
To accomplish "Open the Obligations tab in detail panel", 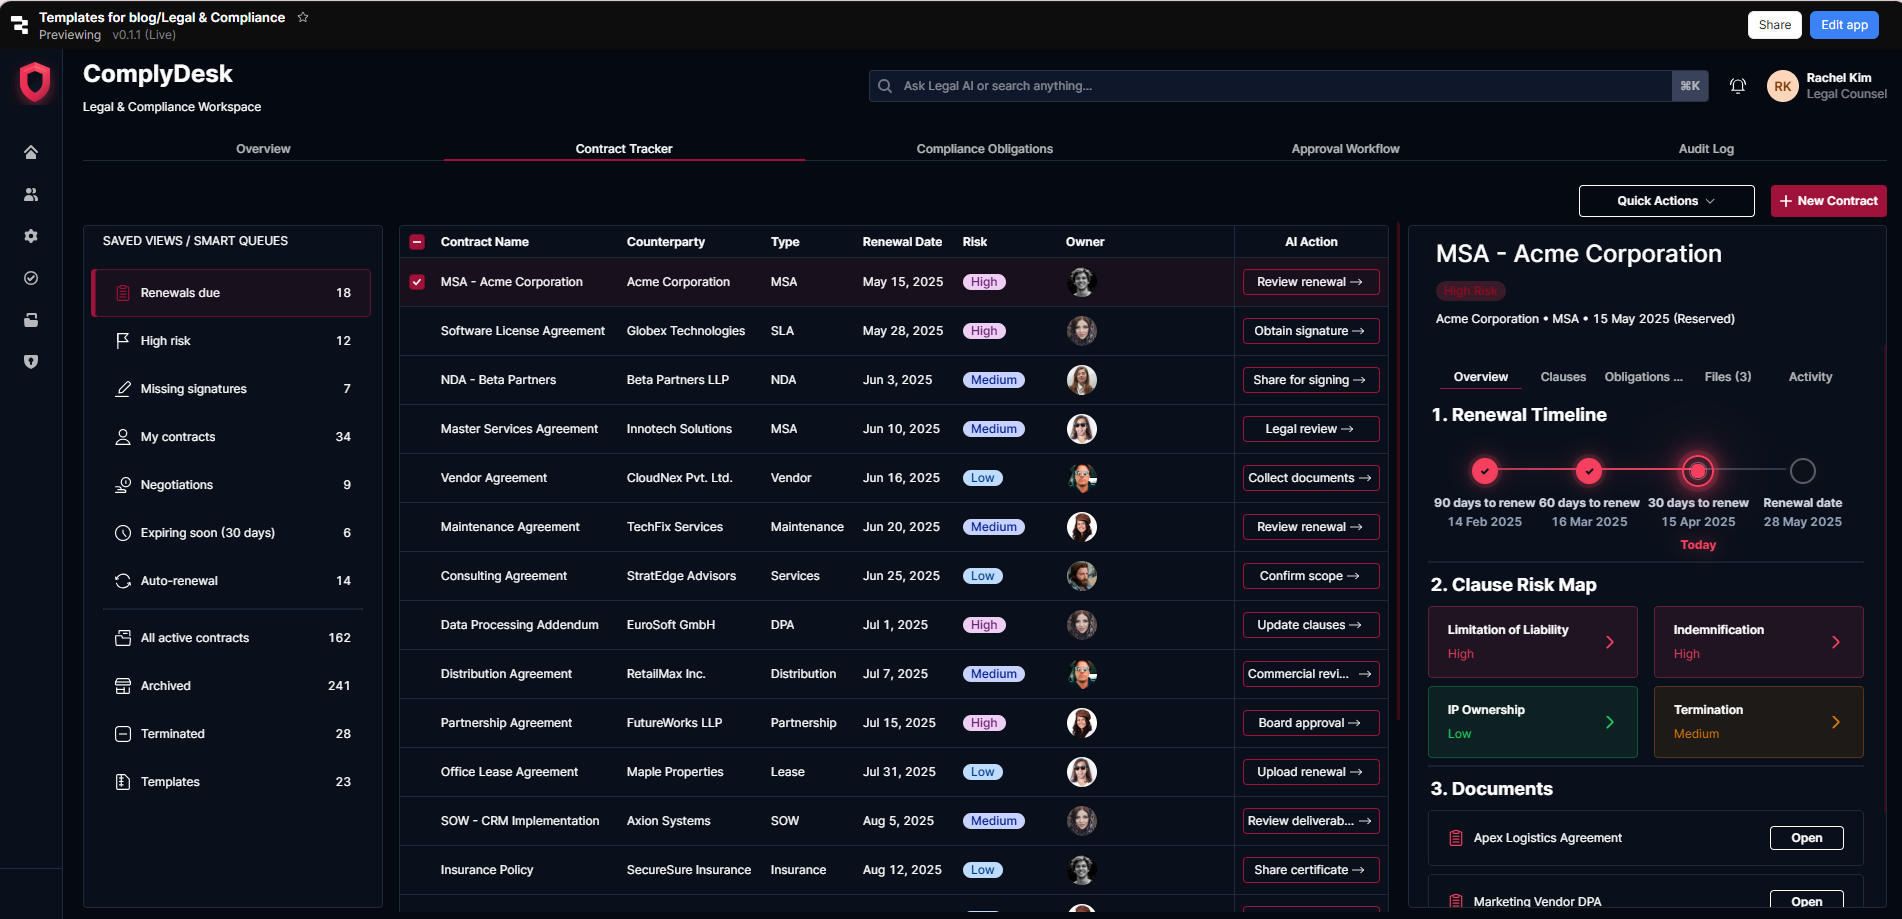I will pyautogui.click(x=1643, y=377).
